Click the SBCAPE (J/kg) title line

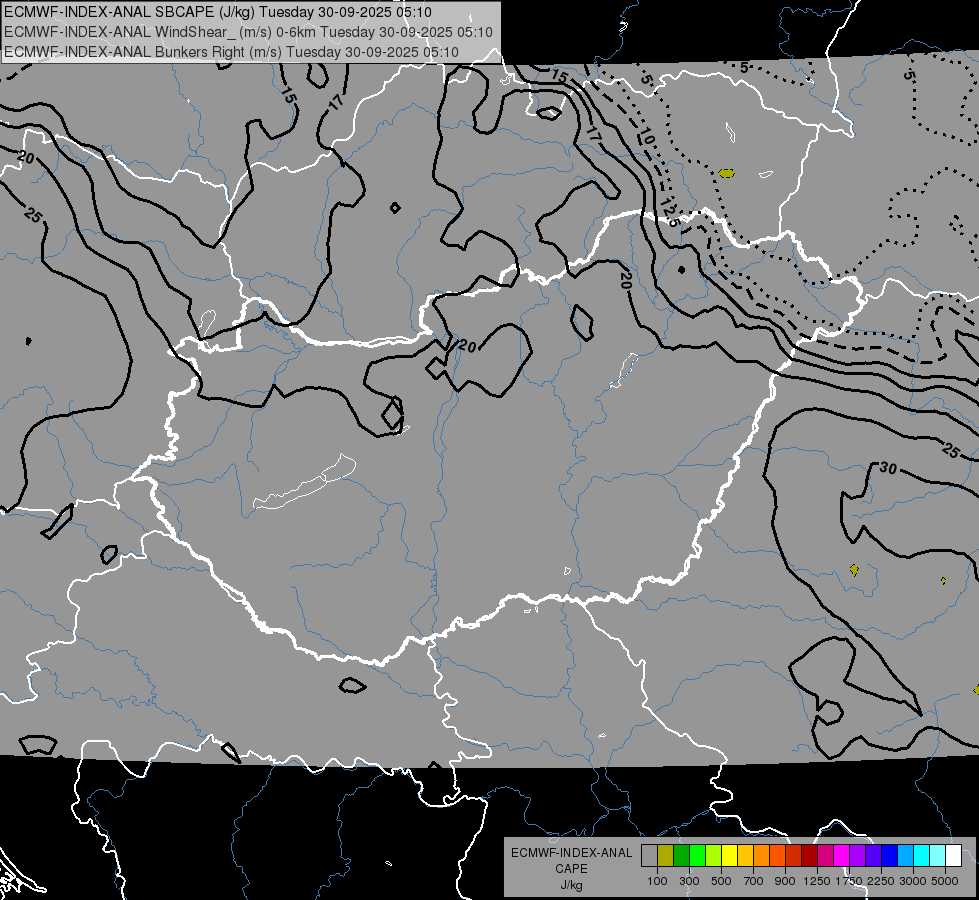click(217, 12)
